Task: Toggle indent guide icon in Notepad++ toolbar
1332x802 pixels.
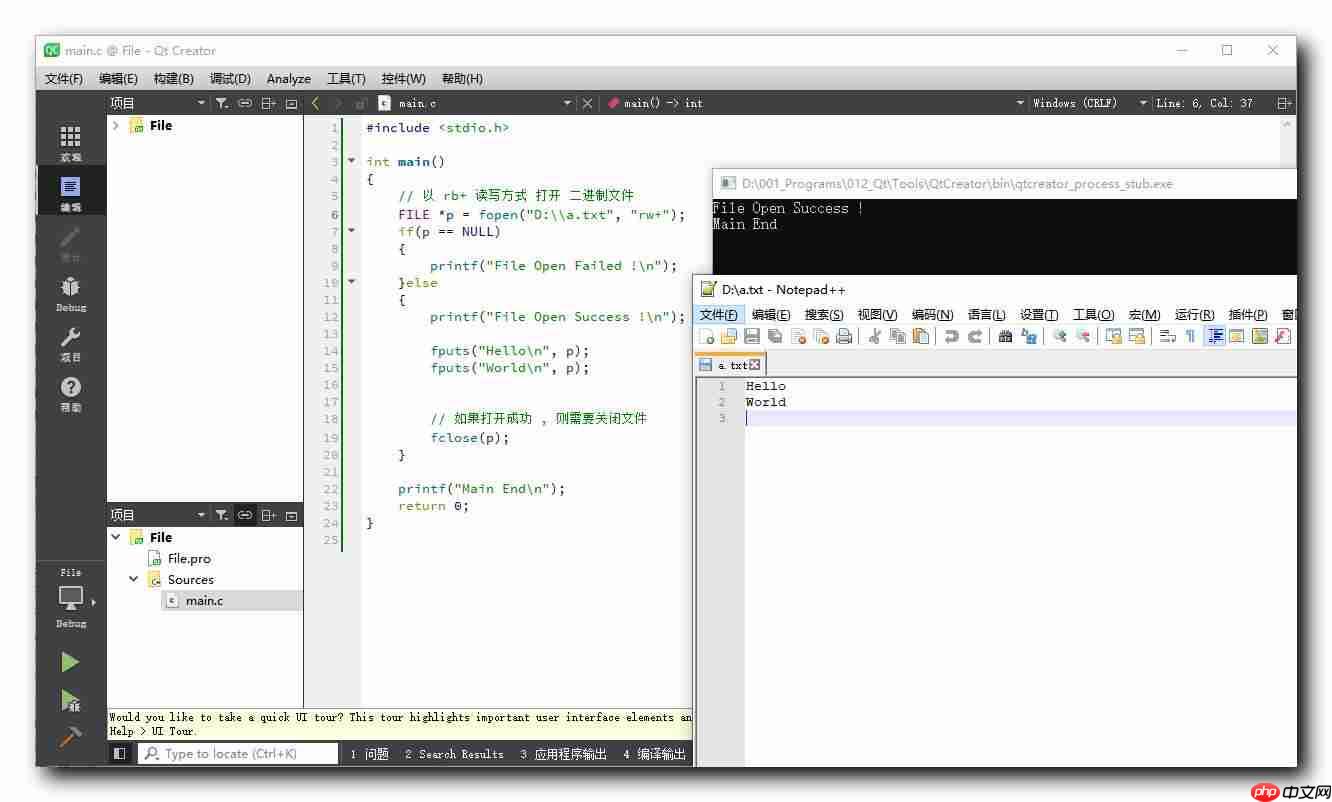Action: point(1214,336)
